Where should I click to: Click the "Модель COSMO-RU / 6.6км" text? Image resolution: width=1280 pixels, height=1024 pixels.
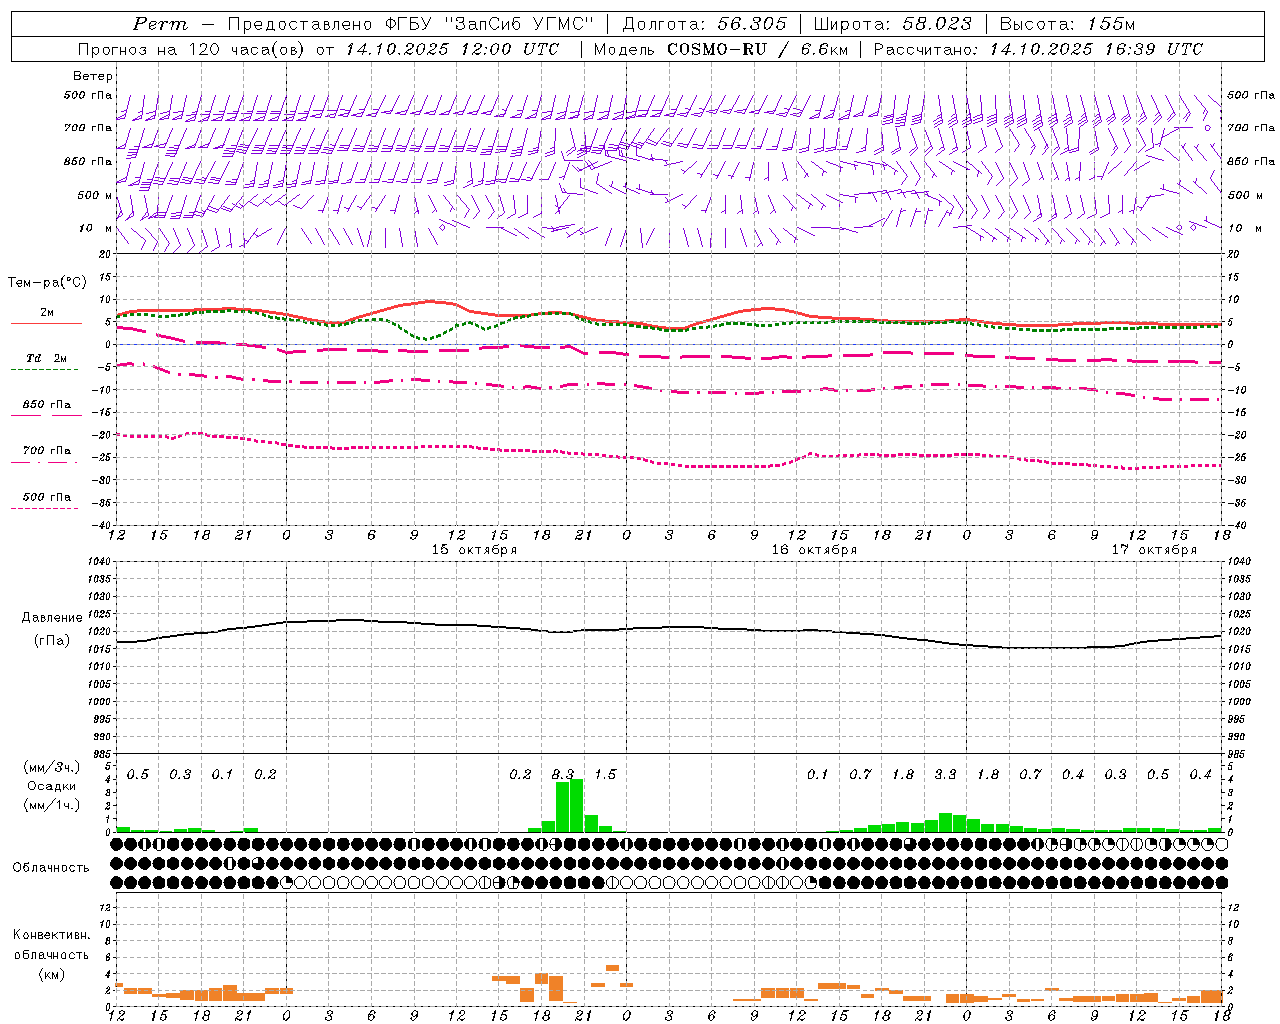721,49
